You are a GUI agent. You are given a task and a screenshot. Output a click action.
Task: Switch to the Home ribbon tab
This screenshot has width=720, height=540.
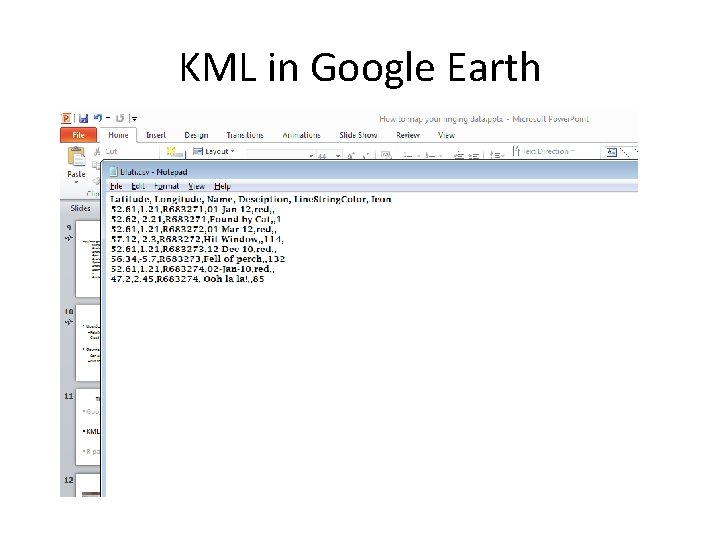[x=118, y=135]
